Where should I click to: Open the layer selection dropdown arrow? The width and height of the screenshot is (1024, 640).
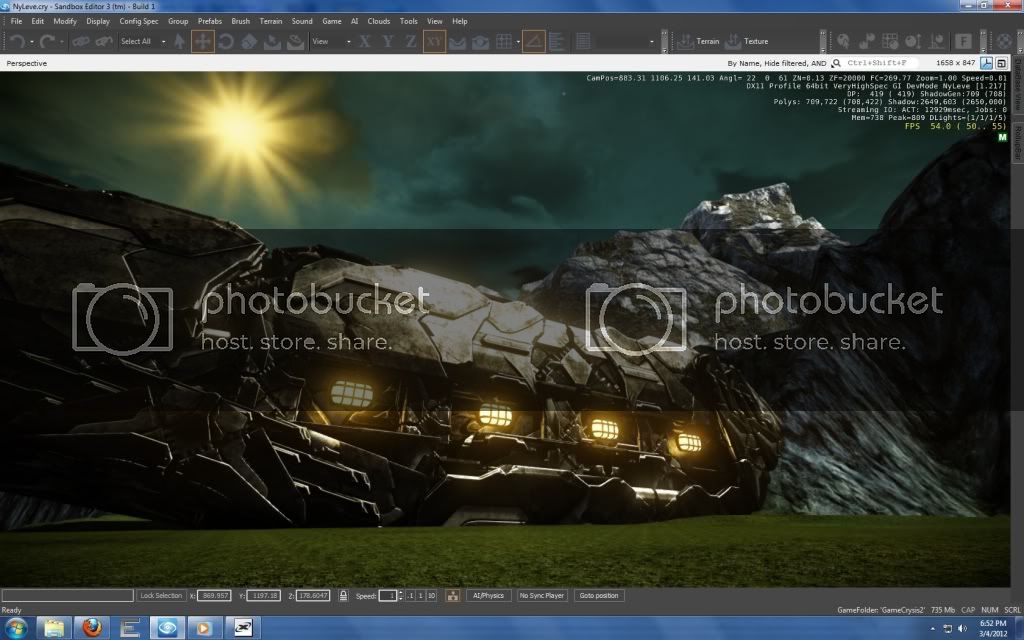[x=651, y=42]
